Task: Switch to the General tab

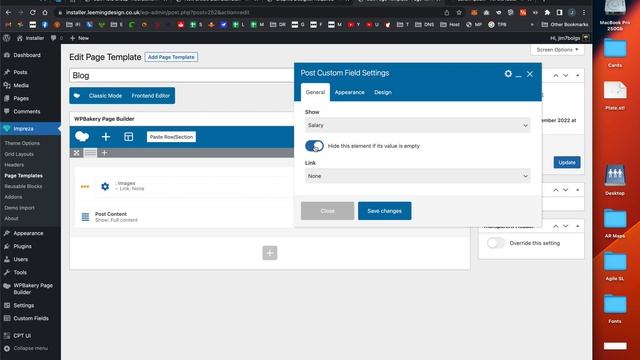Action: coord(315,92)
